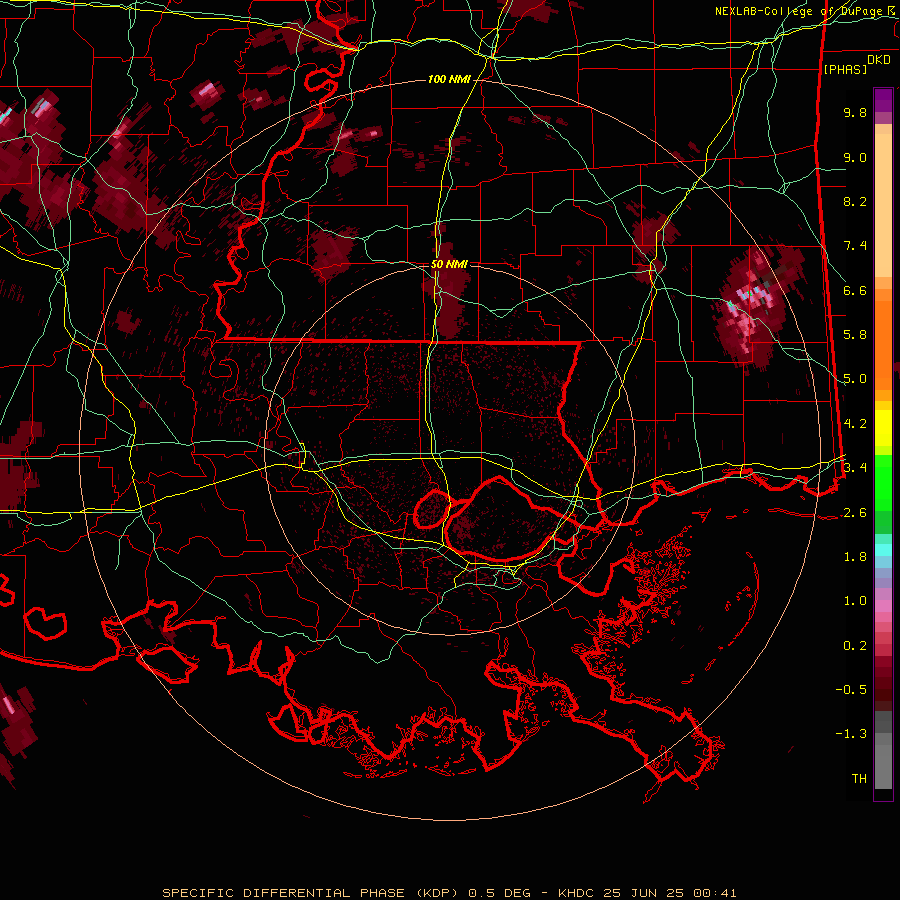This screenshot has height=900, width=900.
Task: Click the storm echo just below 50 NMI label
Action: tap(448, 293)
